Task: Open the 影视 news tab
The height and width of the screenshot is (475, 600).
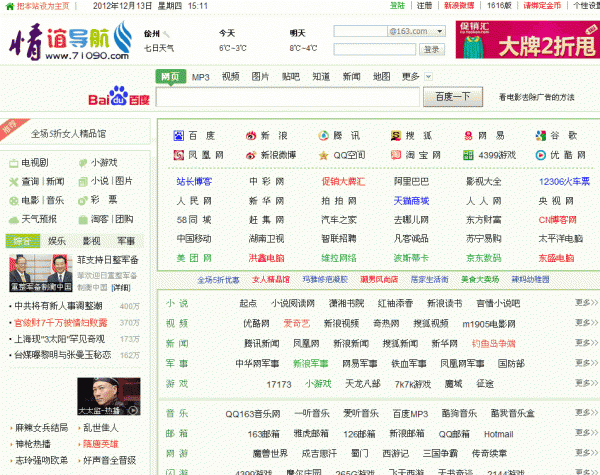Action: click(x=91, y=241)
